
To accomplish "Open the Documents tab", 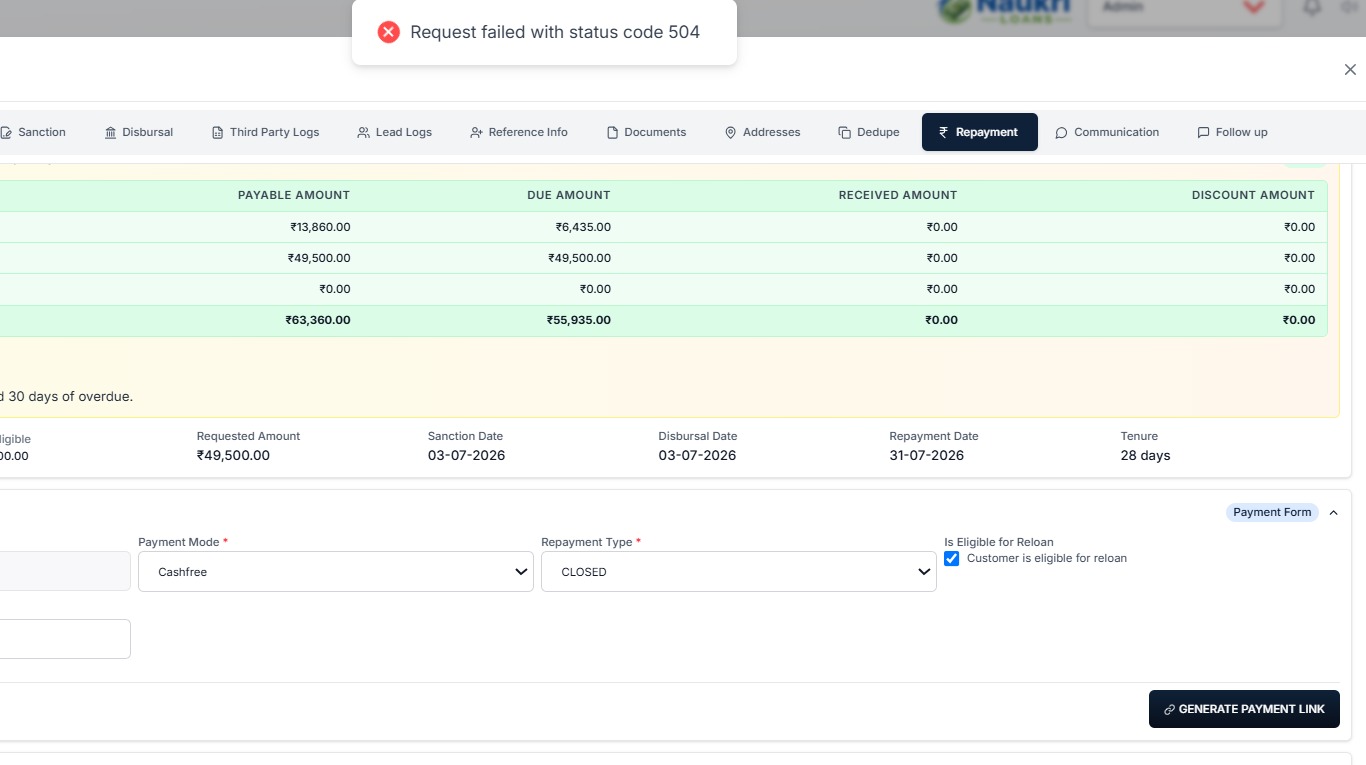I will (646, 132).
